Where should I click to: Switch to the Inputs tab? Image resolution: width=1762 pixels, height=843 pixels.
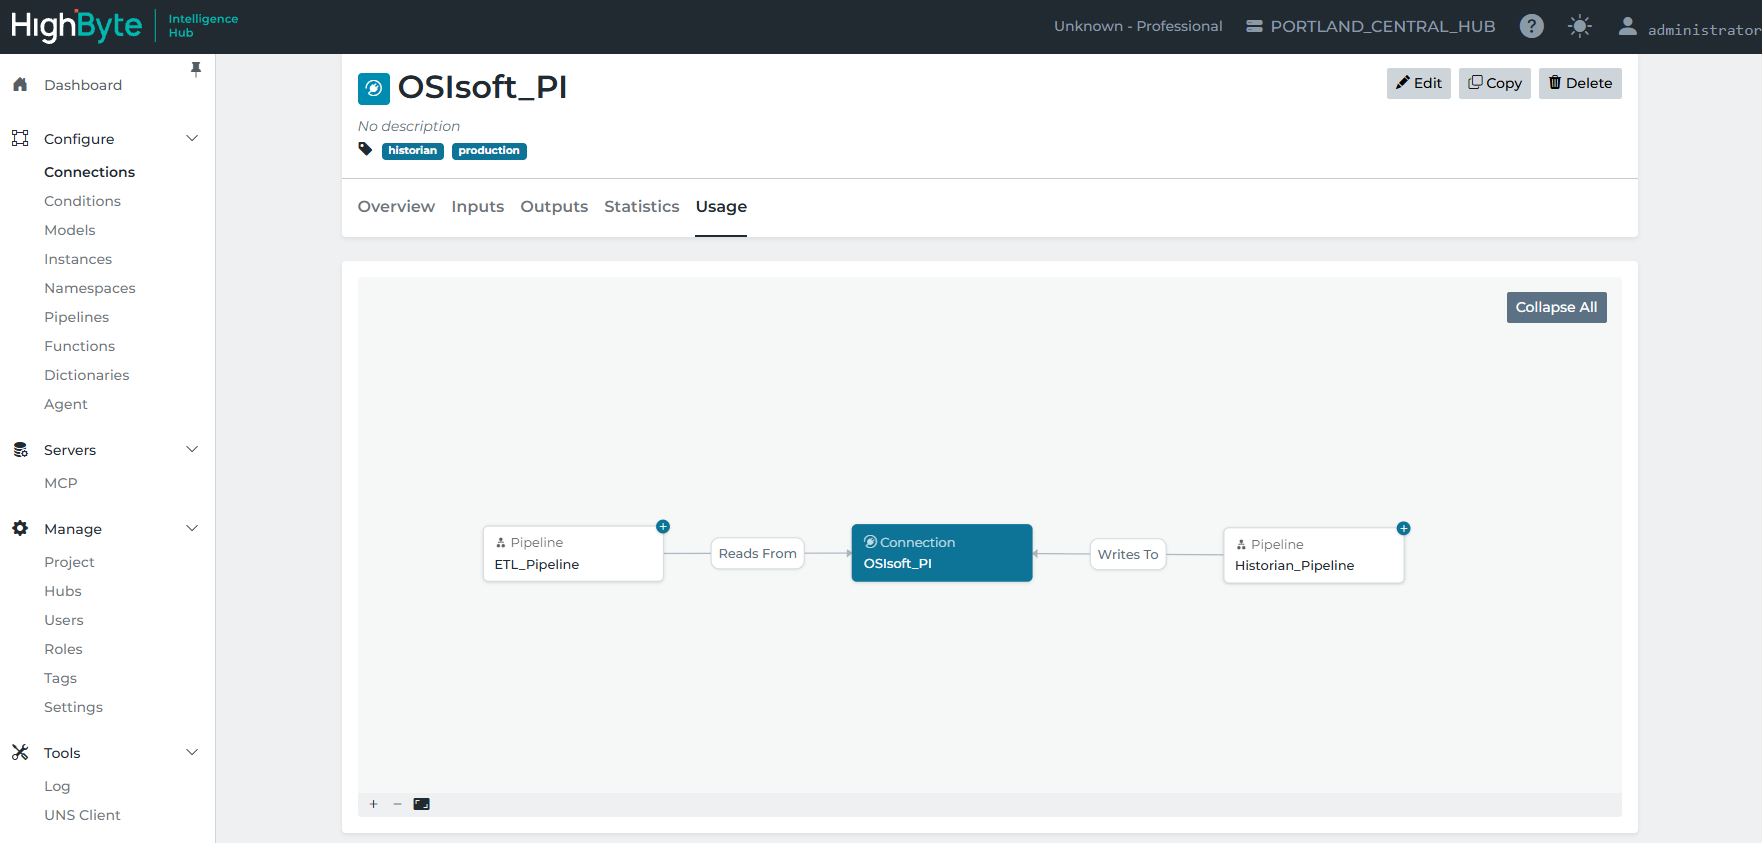(x=478, y=206)
